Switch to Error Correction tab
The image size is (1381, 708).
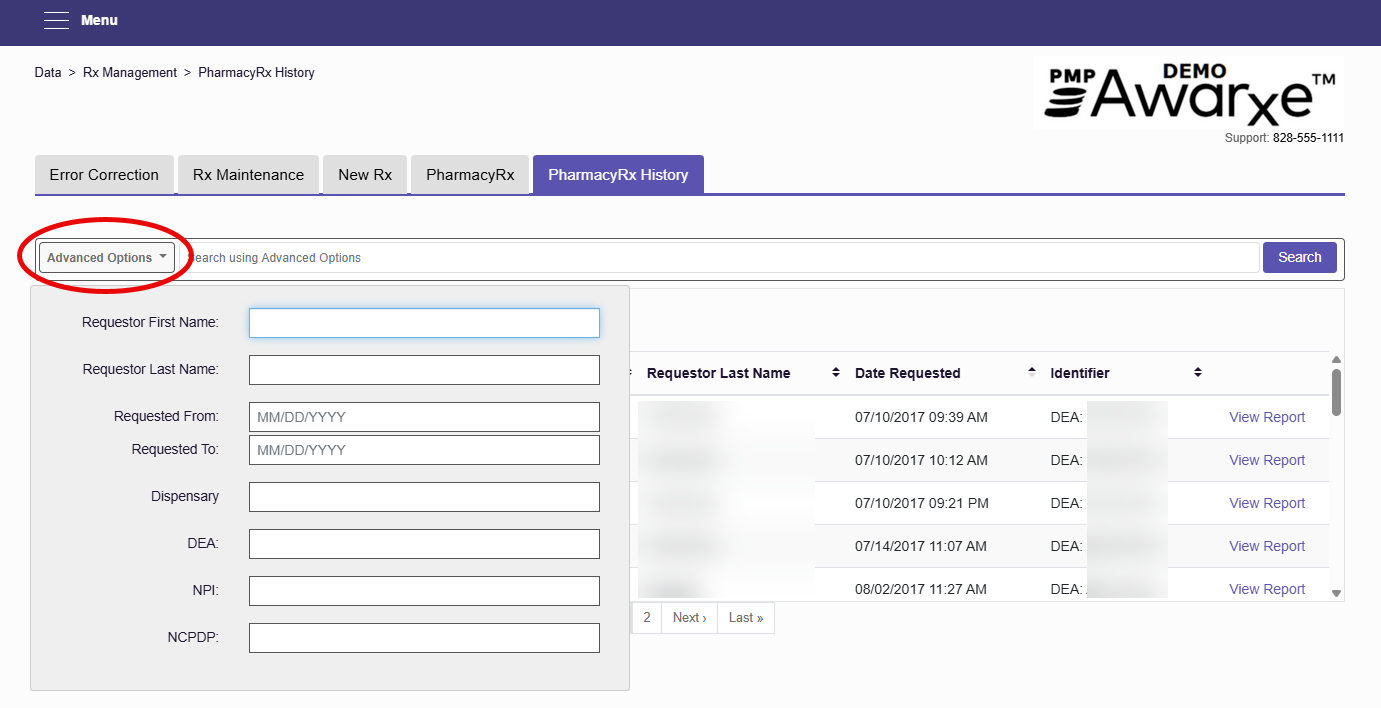[104, 175]
